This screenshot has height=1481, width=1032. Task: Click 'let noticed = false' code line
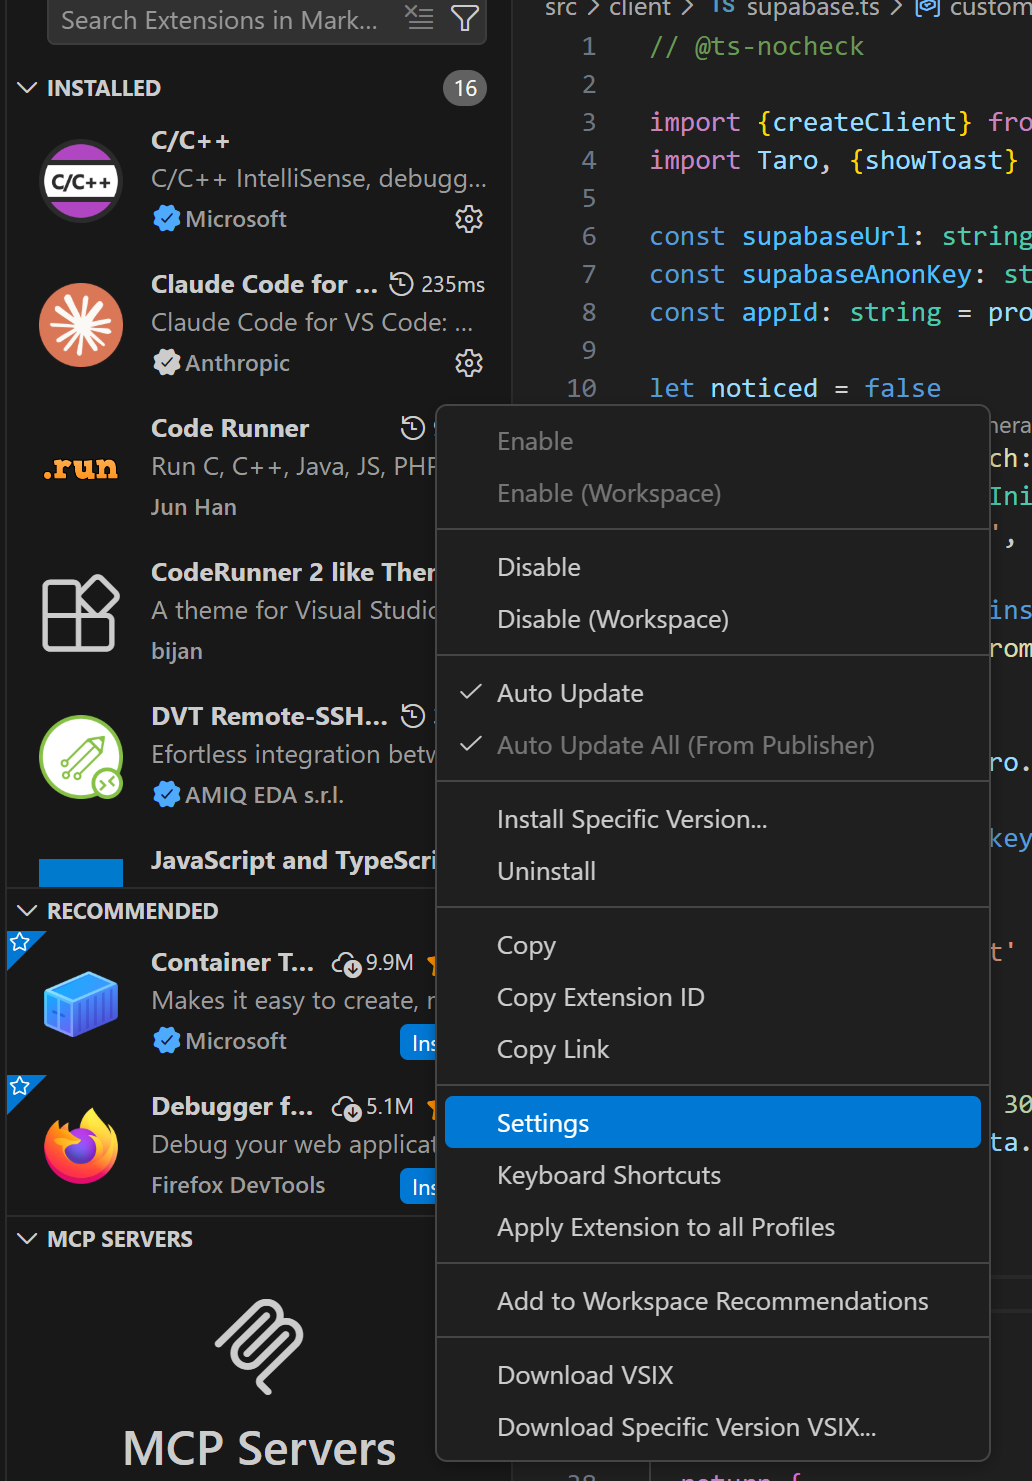[795, 388]
